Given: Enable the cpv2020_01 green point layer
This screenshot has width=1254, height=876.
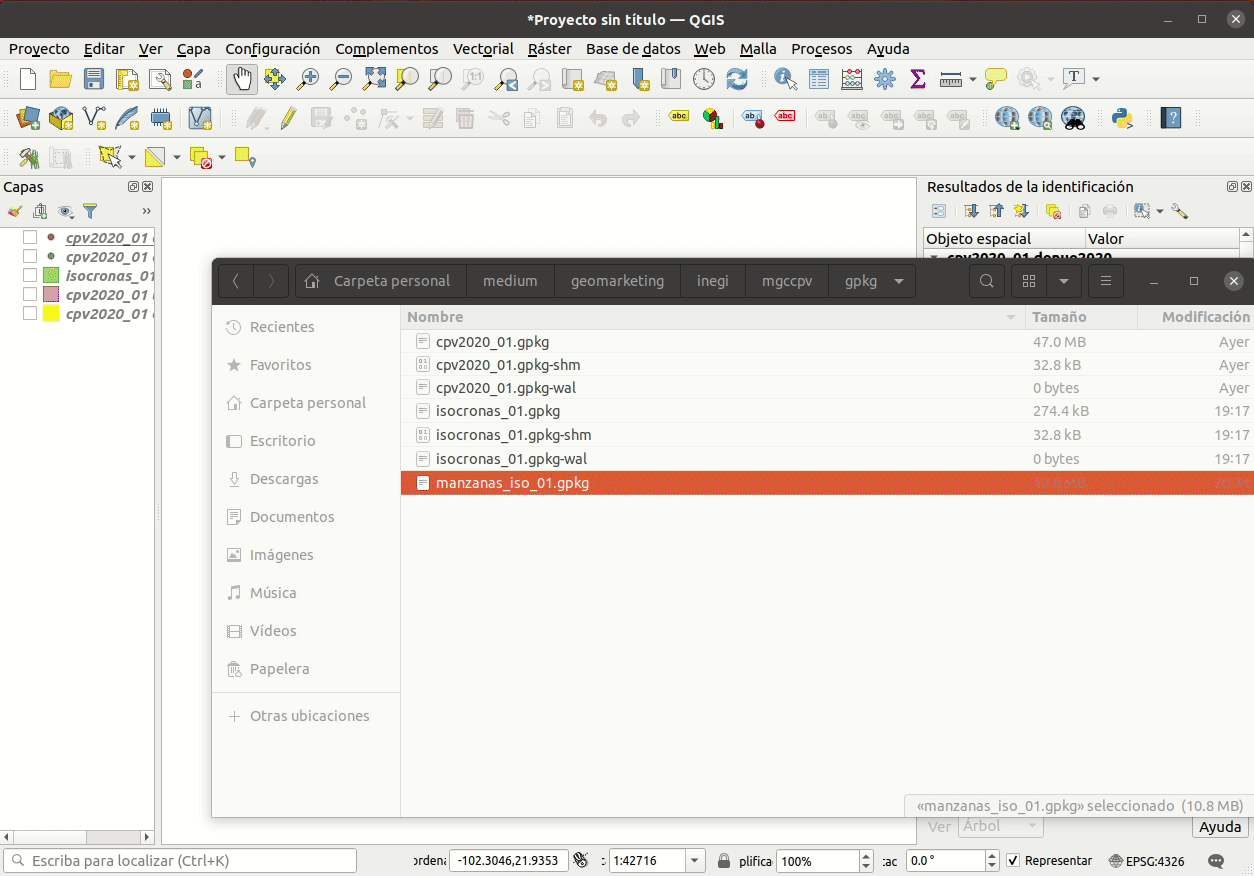Looking at the screenshot, I should (x=30, y=257).
